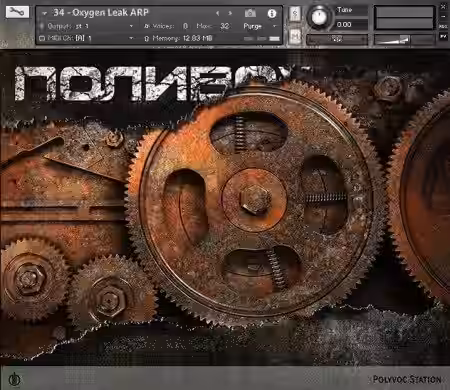Click the output icon beside Output label
The width and height of the screenshot is (450, 390).
click(x=42, y=26)
